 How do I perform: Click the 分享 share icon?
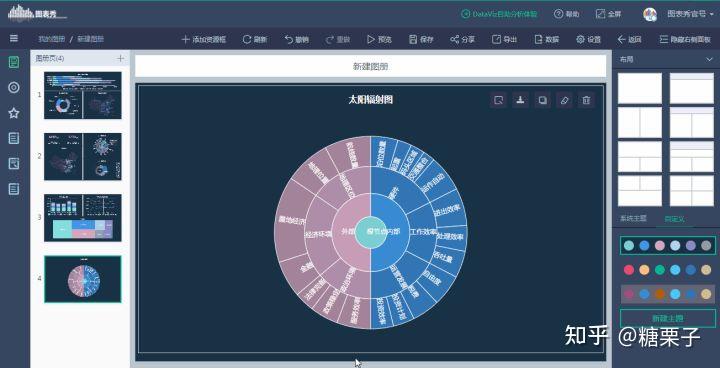tap(455, 40)
